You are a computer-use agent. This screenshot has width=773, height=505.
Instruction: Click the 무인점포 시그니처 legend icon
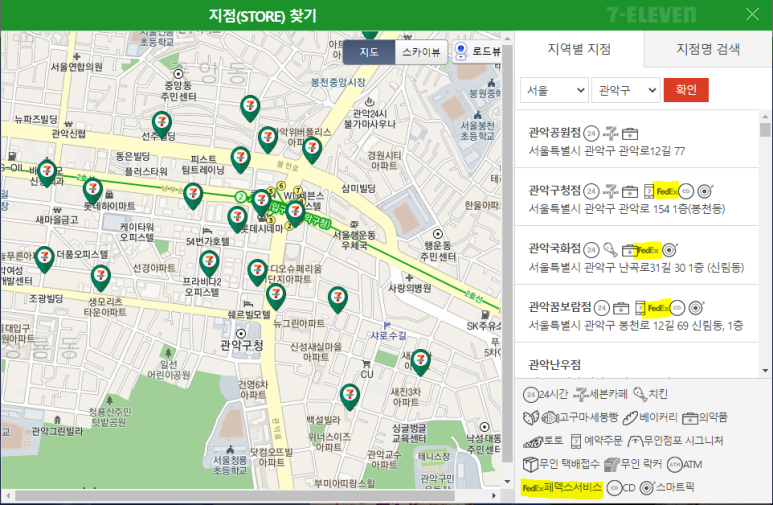pyautogui.click(x=635, y=441)
